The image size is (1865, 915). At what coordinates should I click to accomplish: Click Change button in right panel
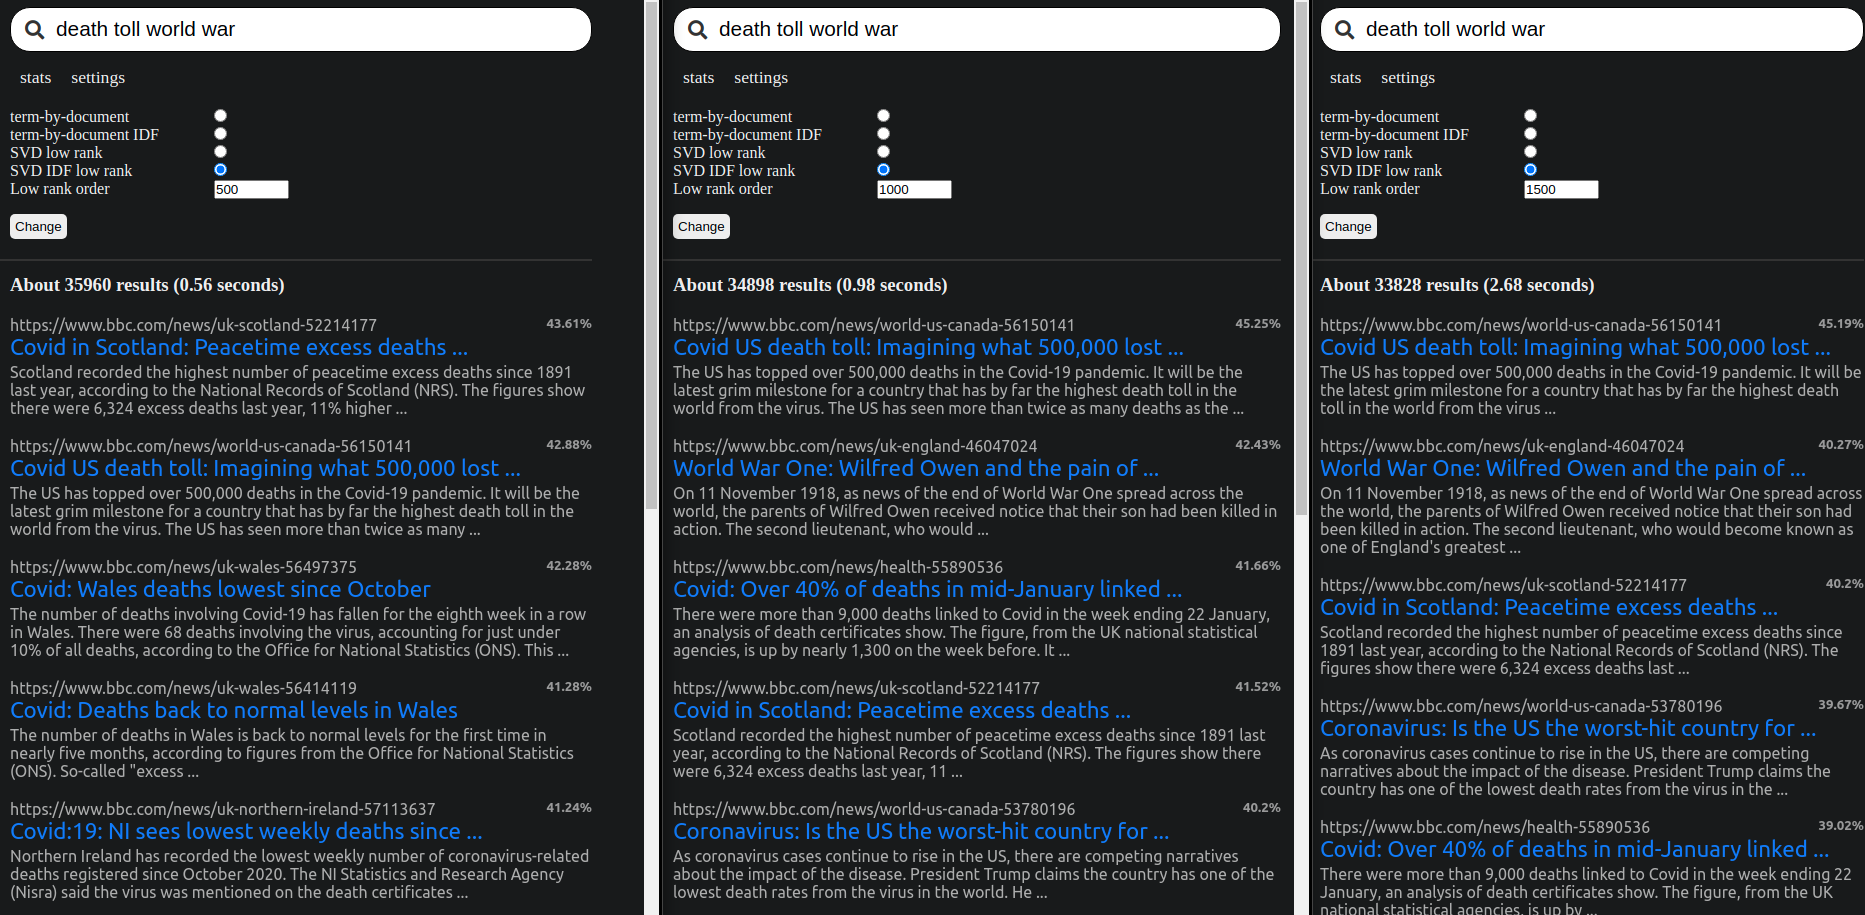(1348, 227)
